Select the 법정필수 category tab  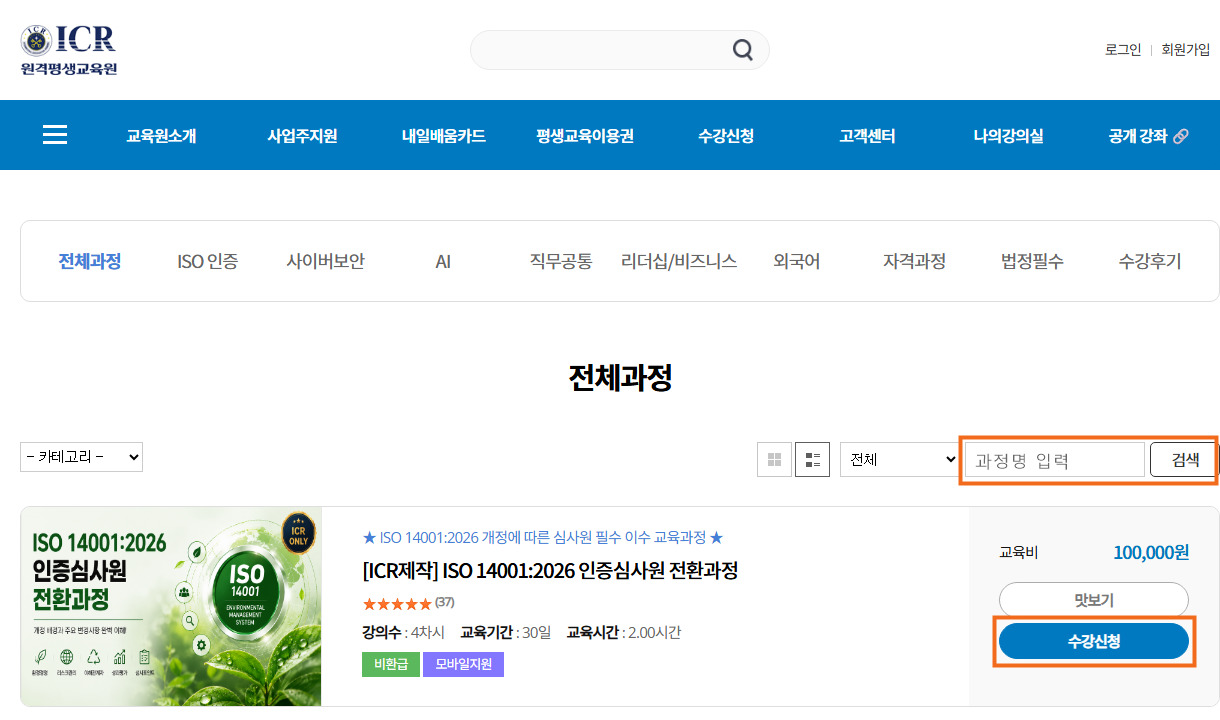(1032, 262)
